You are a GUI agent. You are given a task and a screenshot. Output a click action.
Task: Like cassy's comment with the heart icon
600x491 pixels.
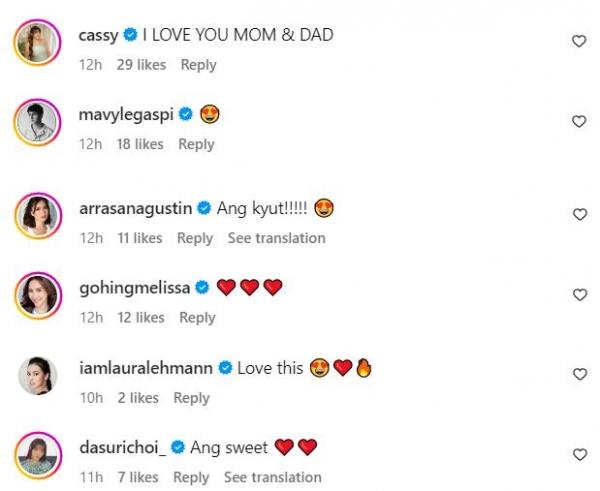coord(577,41)
